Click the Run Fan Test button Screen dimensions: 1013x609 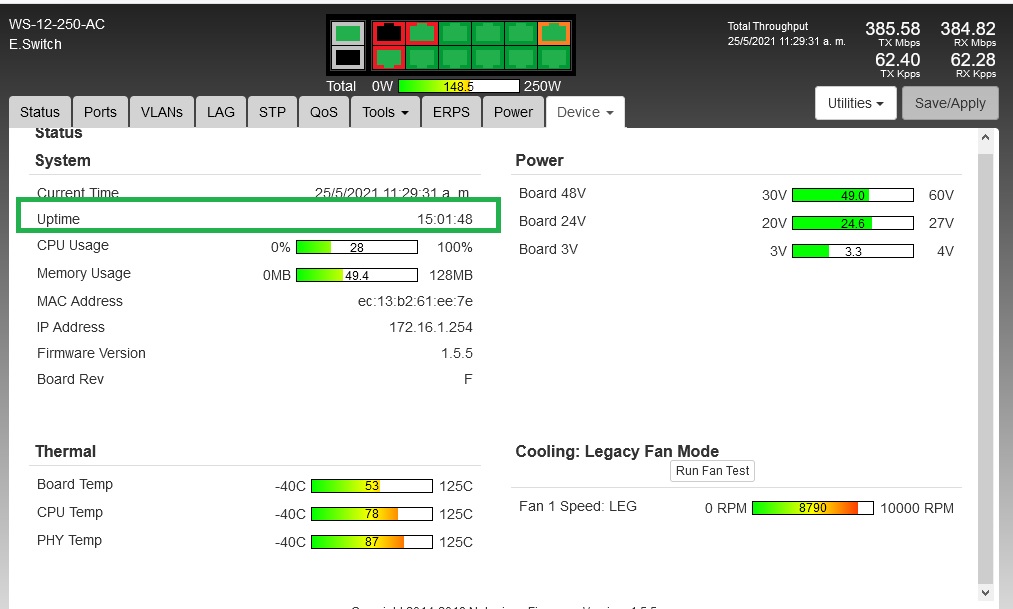pos(712,471)
